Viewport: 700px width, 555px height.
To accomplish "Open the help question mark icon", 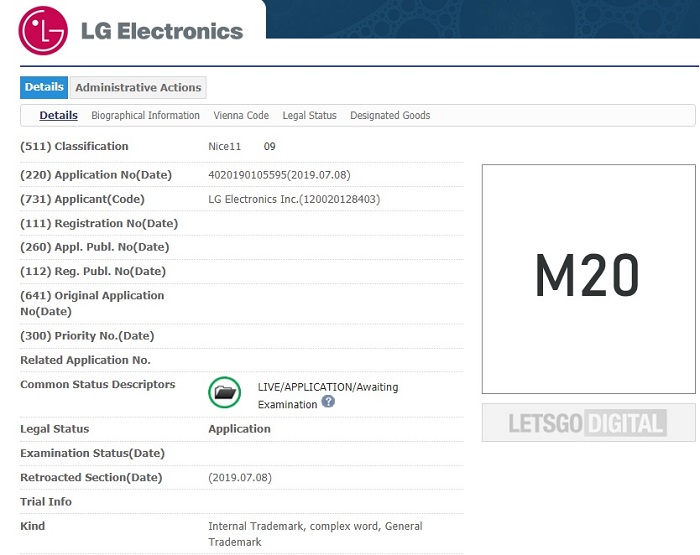I will coord(328,401).
